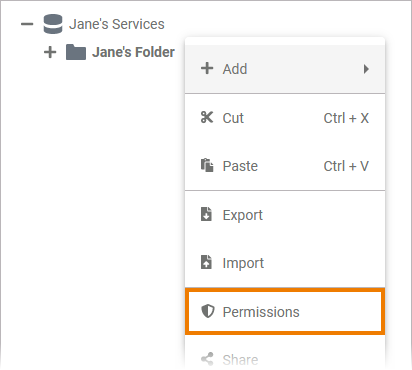
Task: Click the Jane's Services label
Action: point(117,24)
